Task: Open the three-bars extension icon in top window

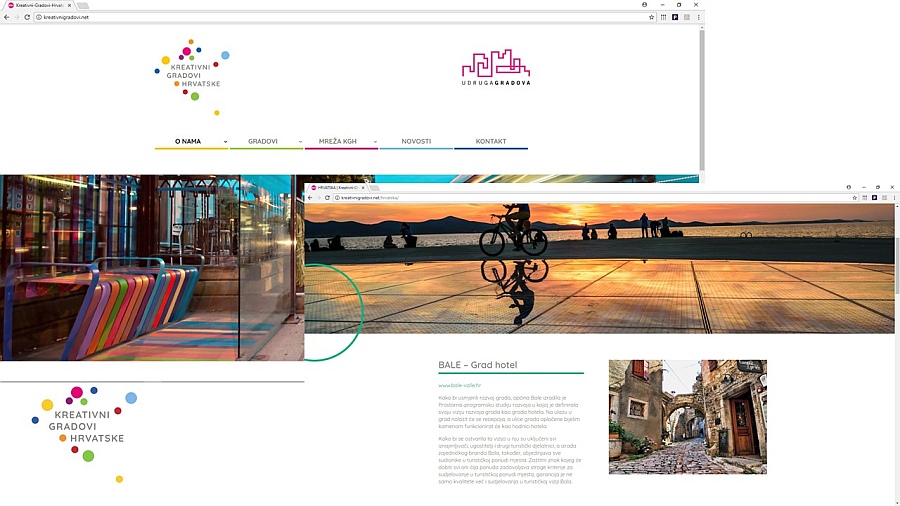Action: (x=664, y=17)
